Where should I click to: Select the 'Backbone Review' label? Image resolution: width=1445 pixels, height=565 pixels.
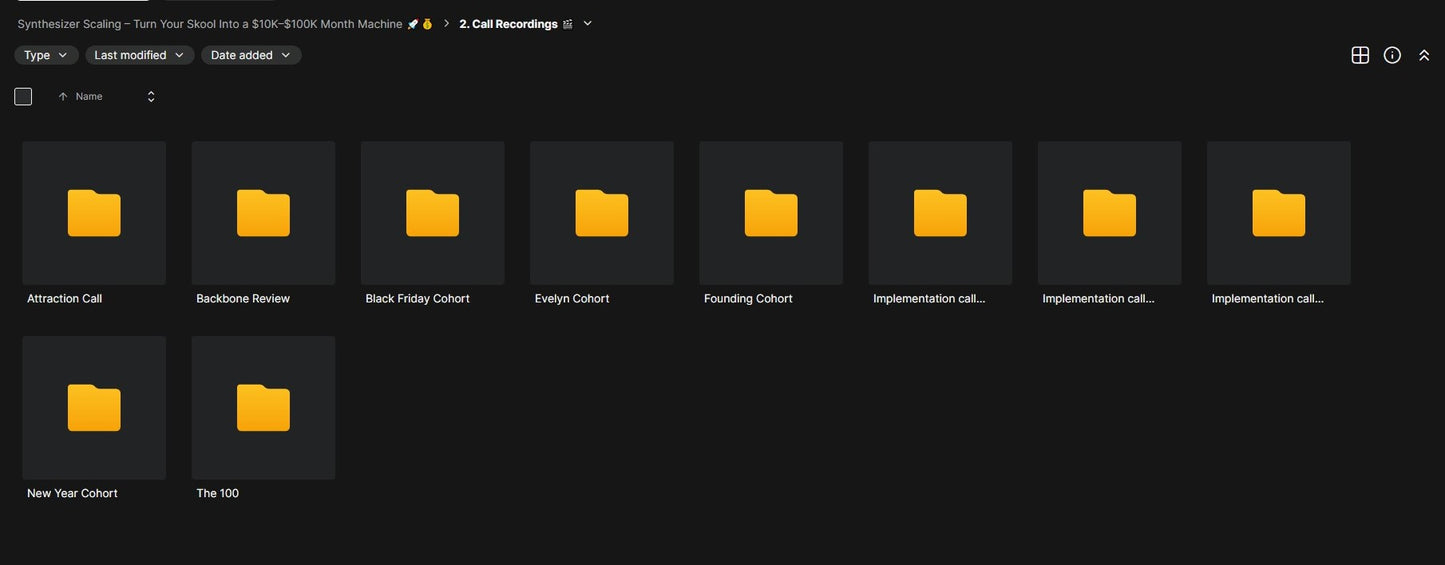click(243, 298)
